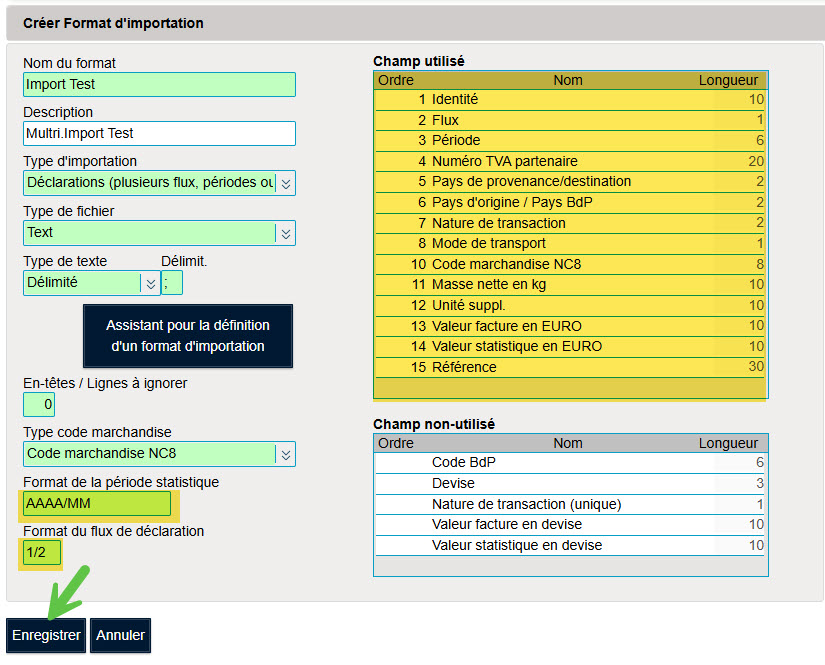Image resolution: width=825 pixels, height=665 pixels.
Task: Click the Nom header of Champ non-utilisé
Action: tap(568, 444)
